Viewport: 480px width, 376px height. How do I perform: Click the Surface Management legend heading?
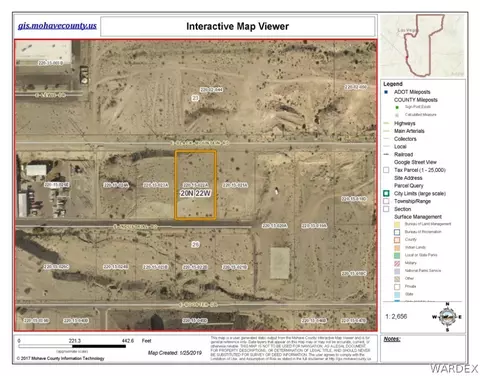[418, 217]
